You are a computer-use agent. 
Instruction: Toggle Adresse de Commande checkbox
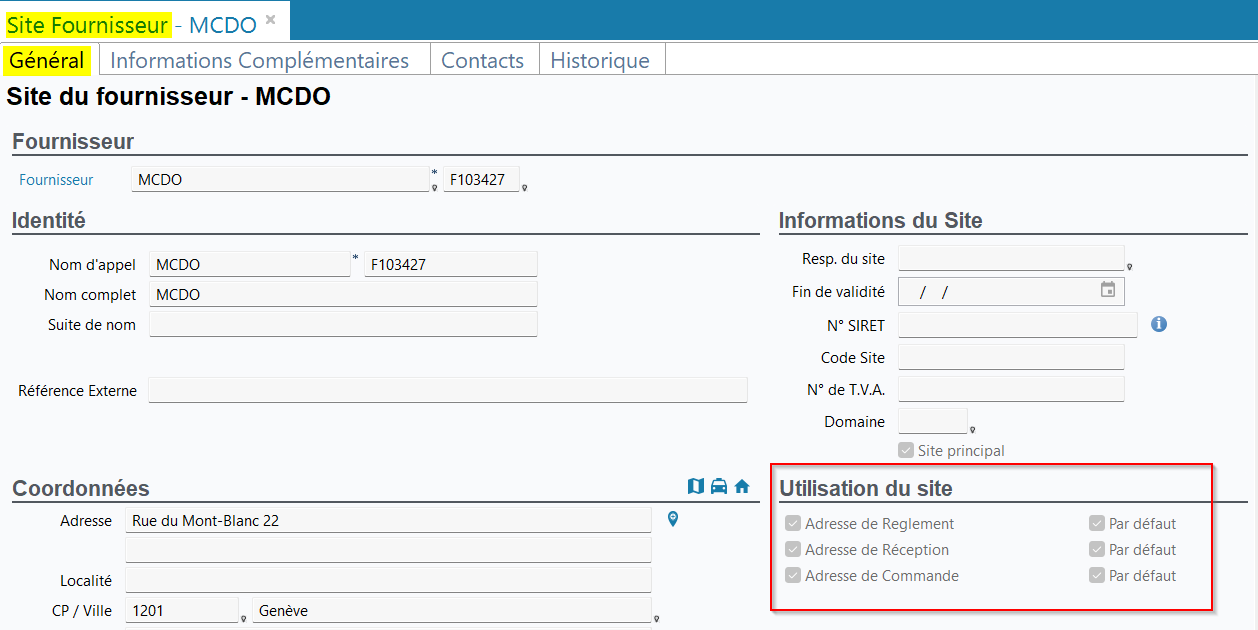tap(793, 575)
